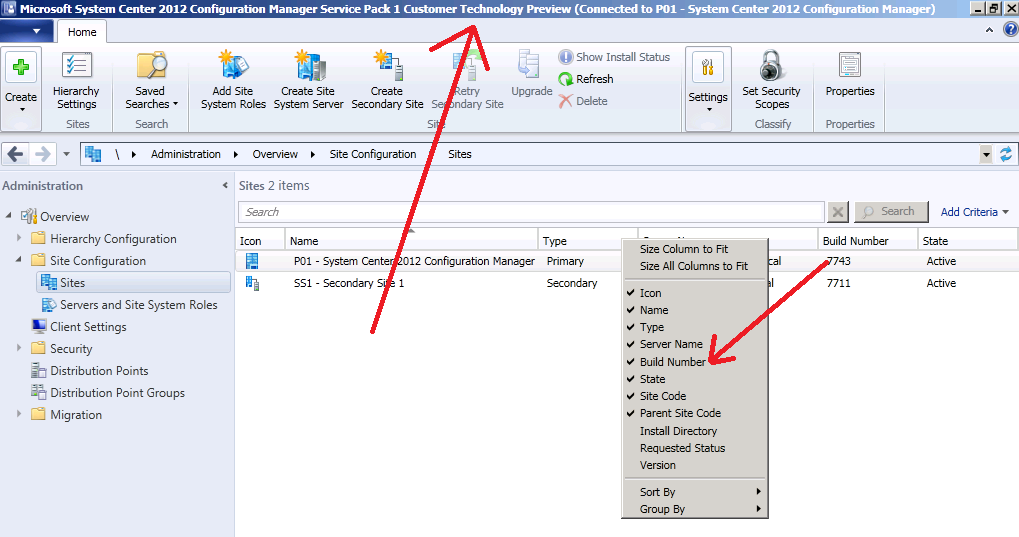Click Site Configuration in breadcrumb
1019x537 pixels.
(x=373, y=154)
